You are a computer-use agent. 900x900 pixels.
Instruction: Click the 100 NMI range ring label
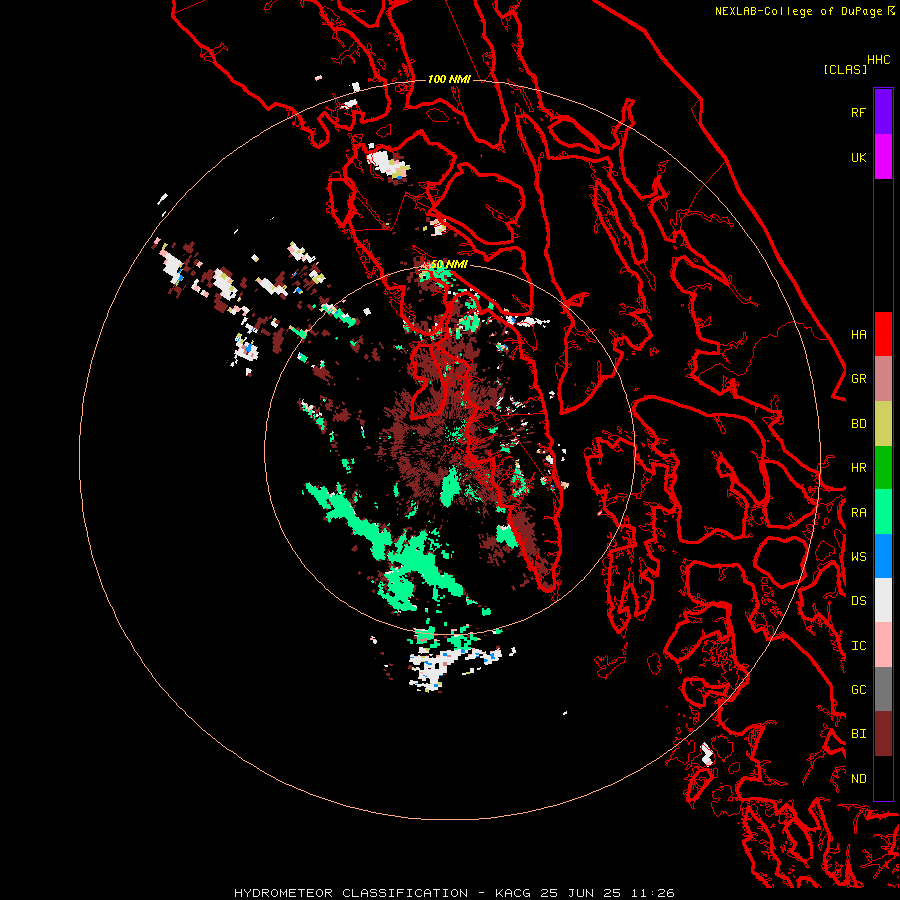click(x=449, y=79)
